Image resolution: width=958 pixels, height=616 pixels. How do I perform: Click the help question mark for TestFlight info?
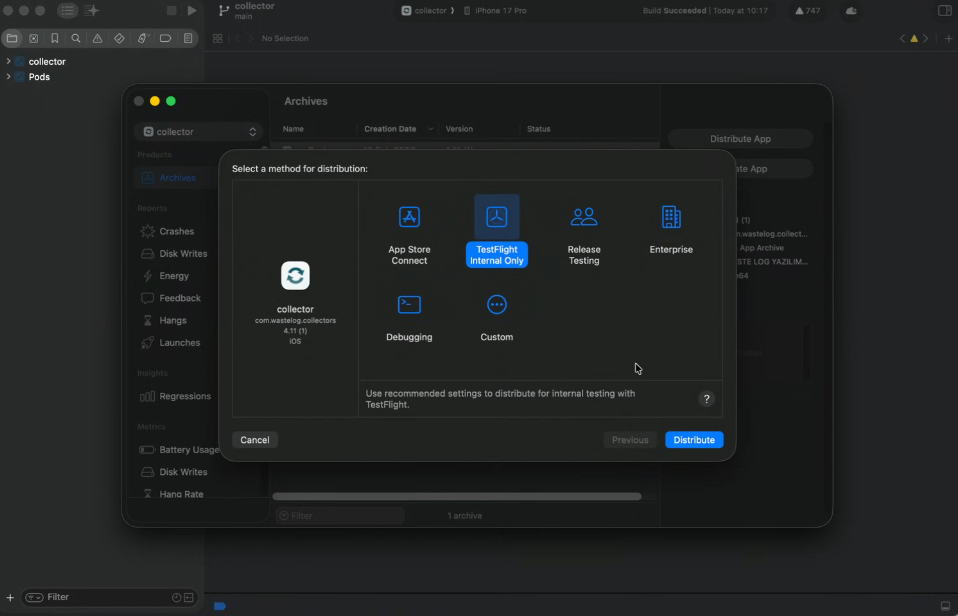click(x=707, y=399)
